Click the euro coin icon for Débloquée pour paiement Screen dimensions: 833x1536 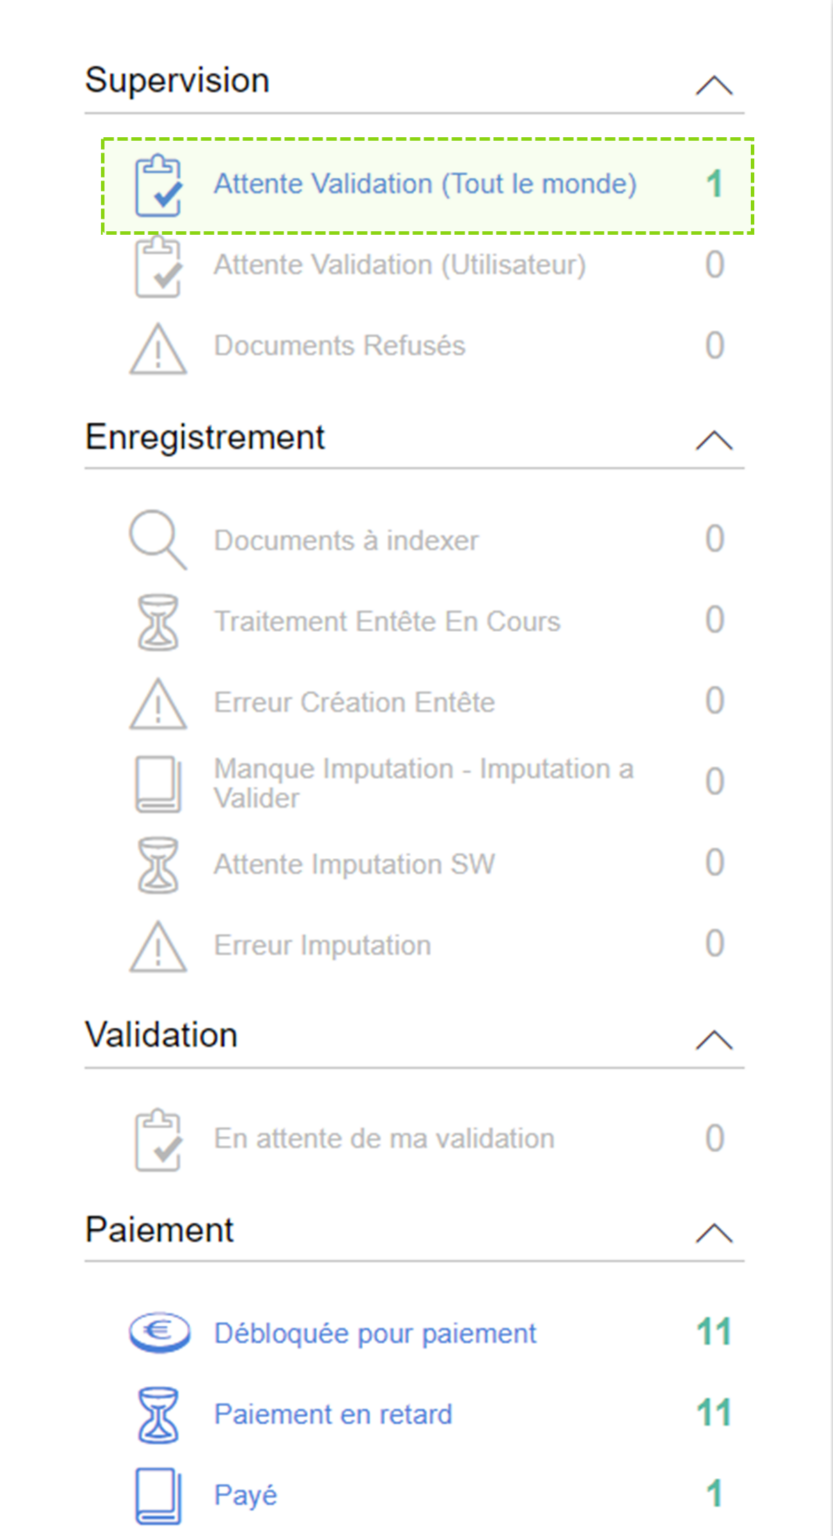159,1333
